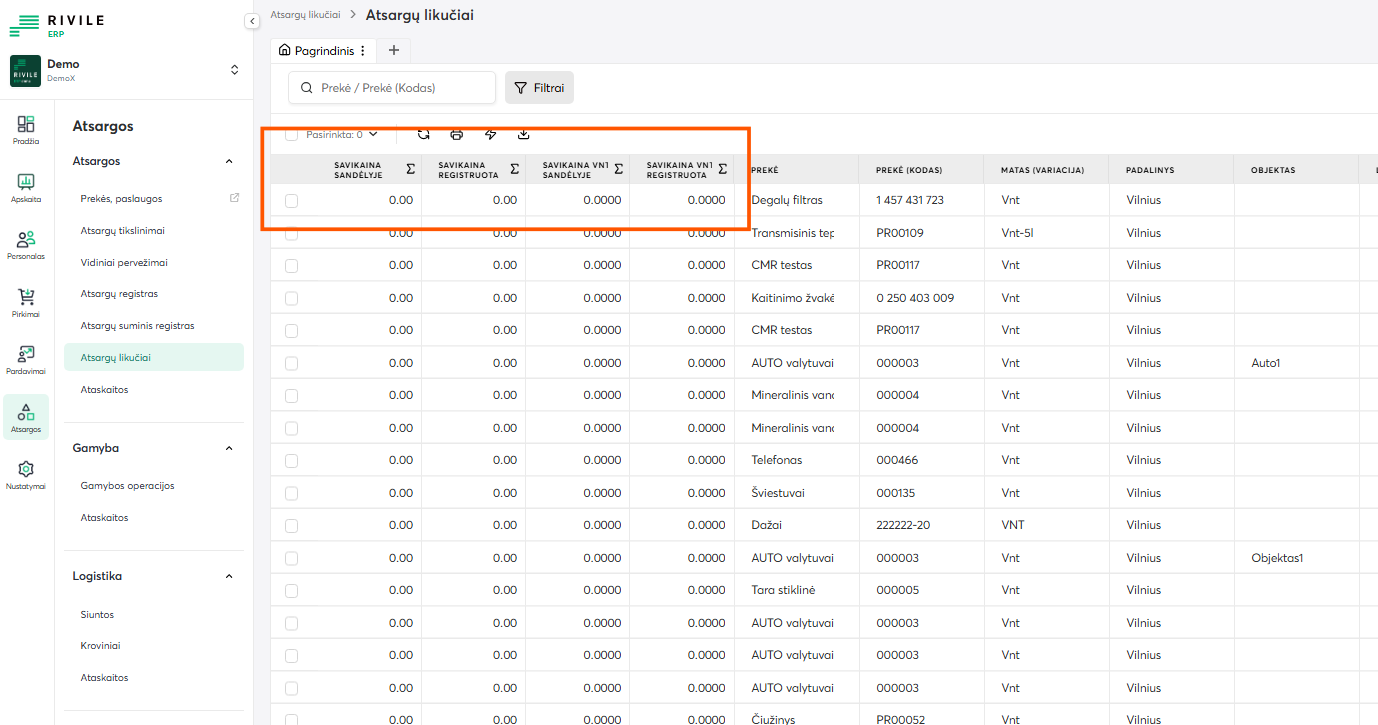The width and height of the screenshot is (1378, 725).
Task: Collapse the sidebar with the arrow button
Action: click(x=252, y=21)
